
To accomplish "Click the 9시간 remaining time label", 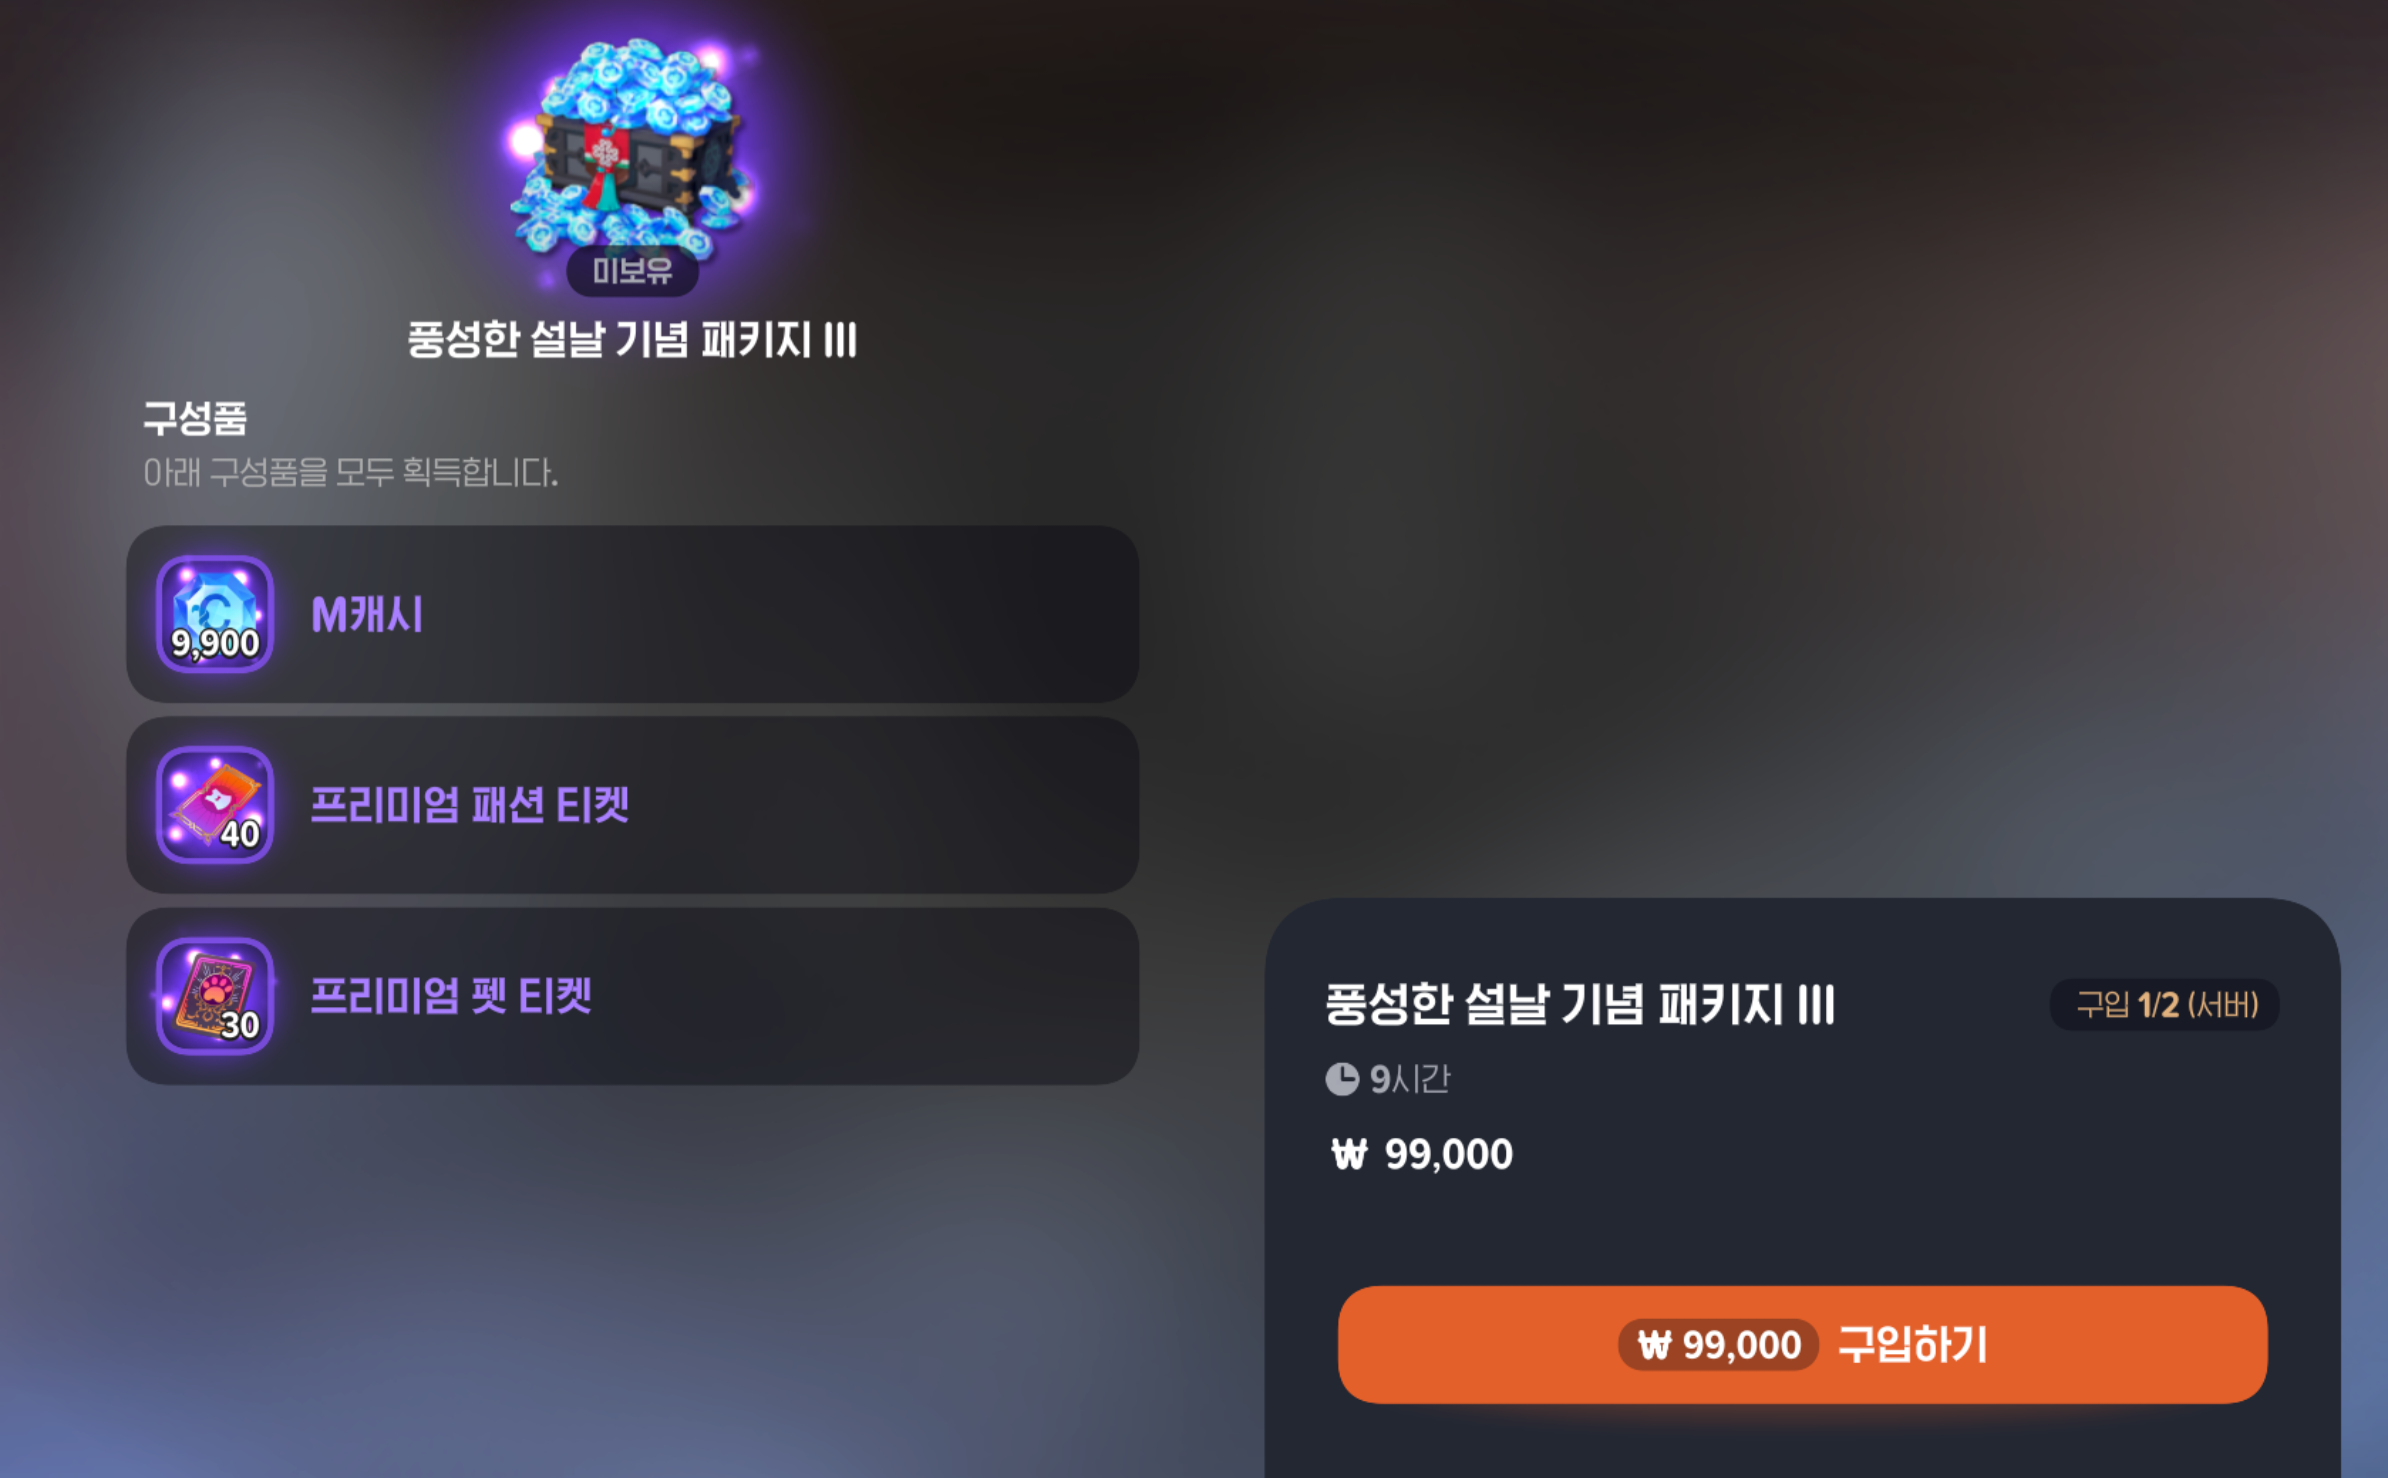I will (1410, 1079).
